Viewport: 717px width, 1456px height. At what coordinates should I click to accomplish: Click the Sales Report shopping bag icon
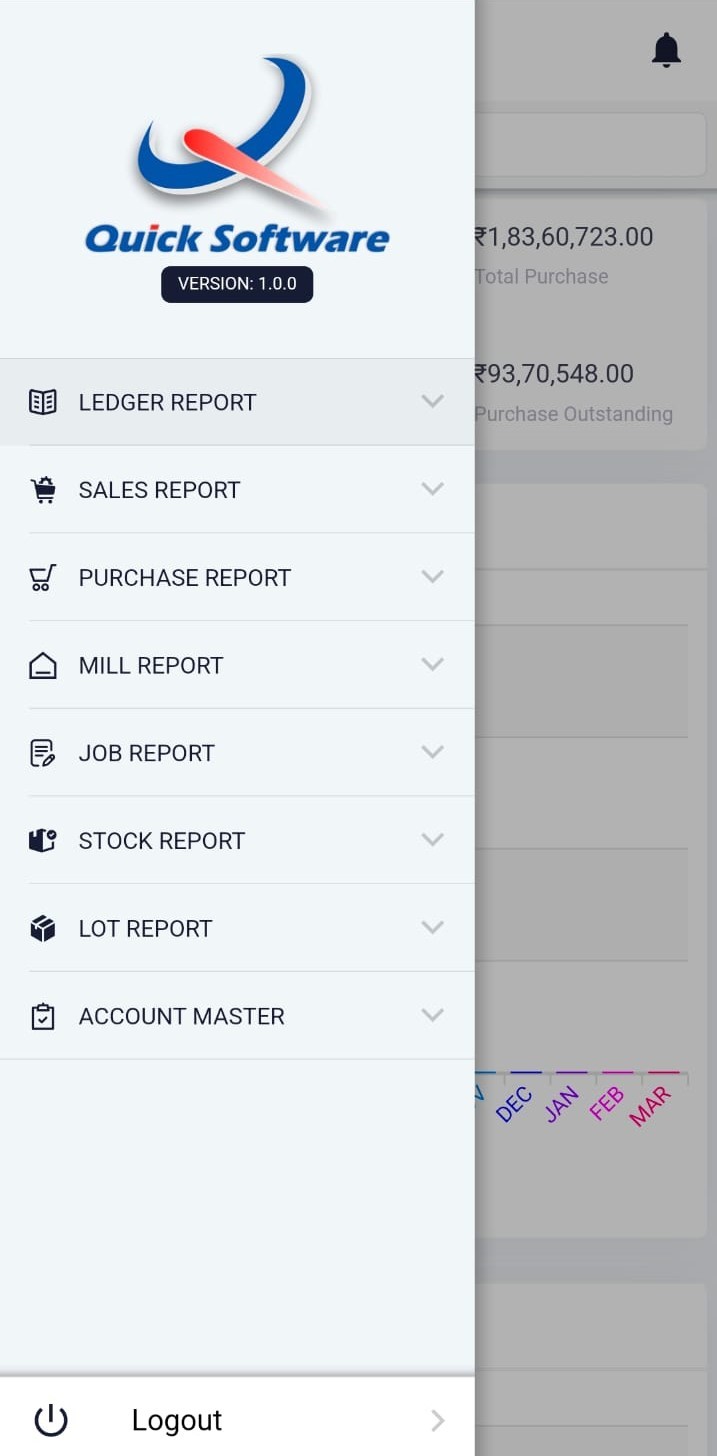[43, 489]
